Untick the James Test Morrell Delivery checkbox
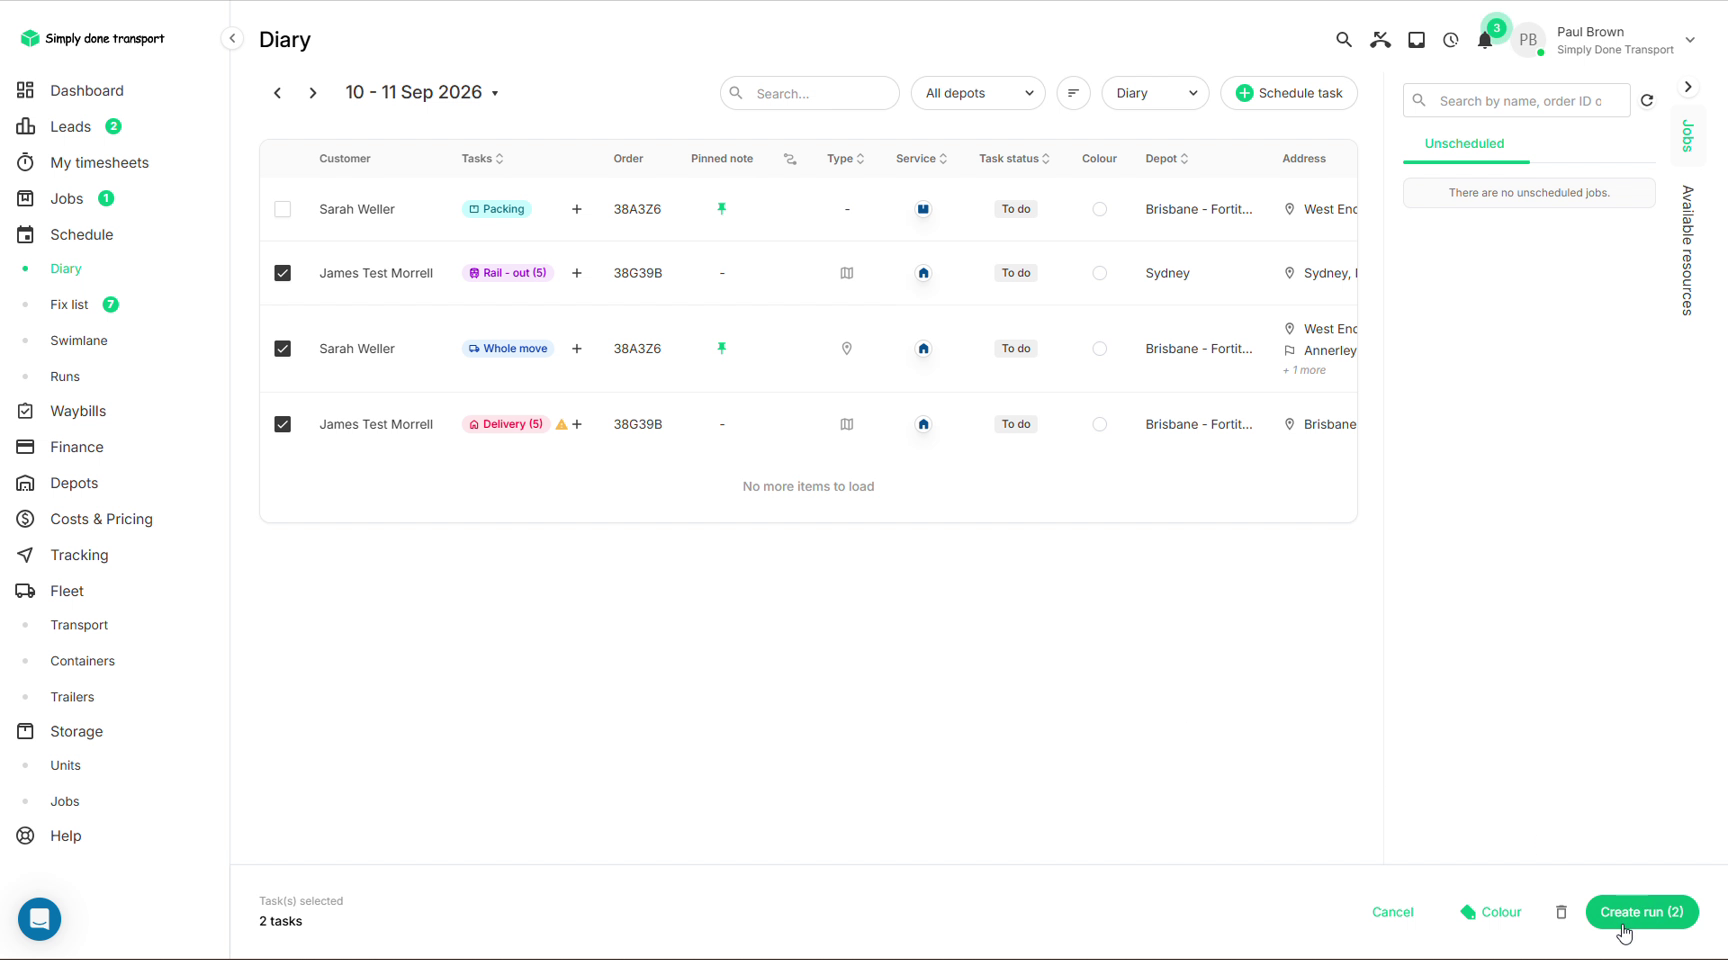The width and height of the screenshot is (1728, 960). click(x=283, y=424)
